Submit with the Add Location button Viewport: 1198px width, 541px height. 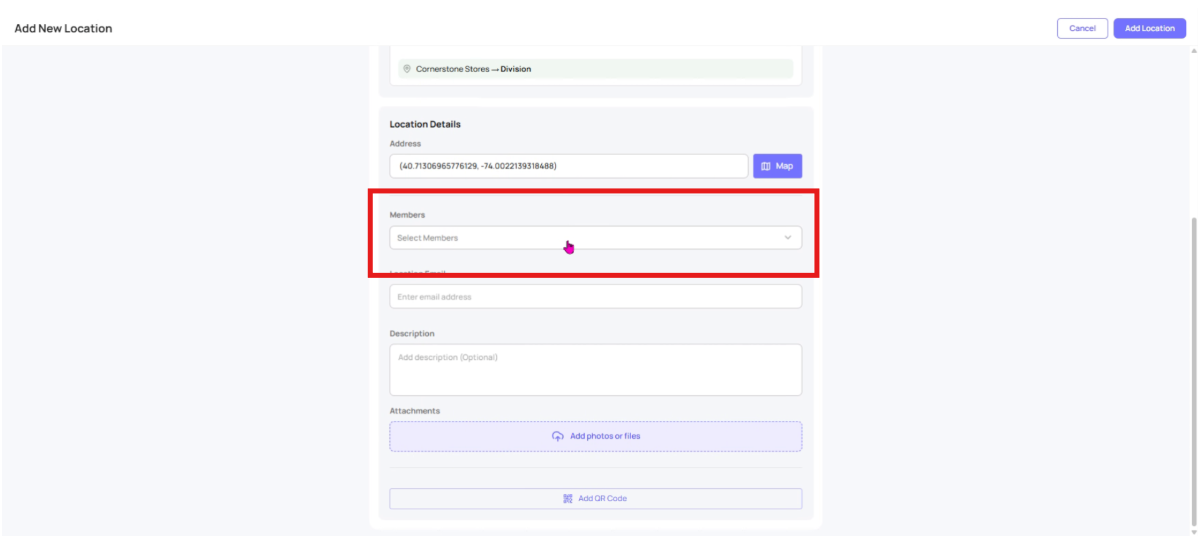tap(1149, 28)
